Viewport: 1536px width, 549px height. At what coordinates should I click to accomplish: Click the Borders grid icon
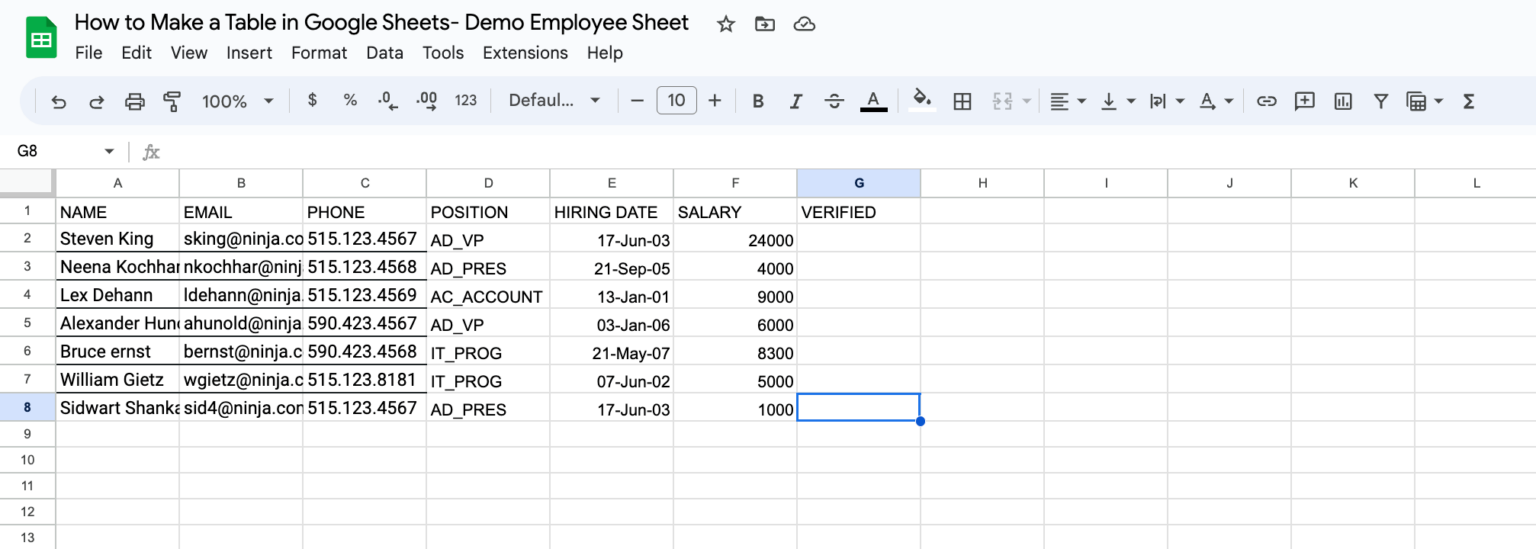(x=962, y=101)
